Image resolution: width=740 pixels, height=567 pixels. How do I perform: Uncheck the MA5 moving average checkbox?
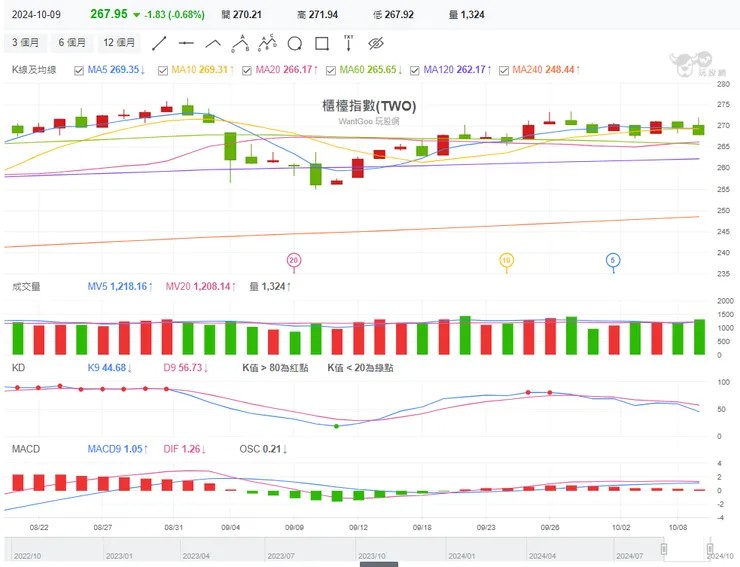point(79,70)
